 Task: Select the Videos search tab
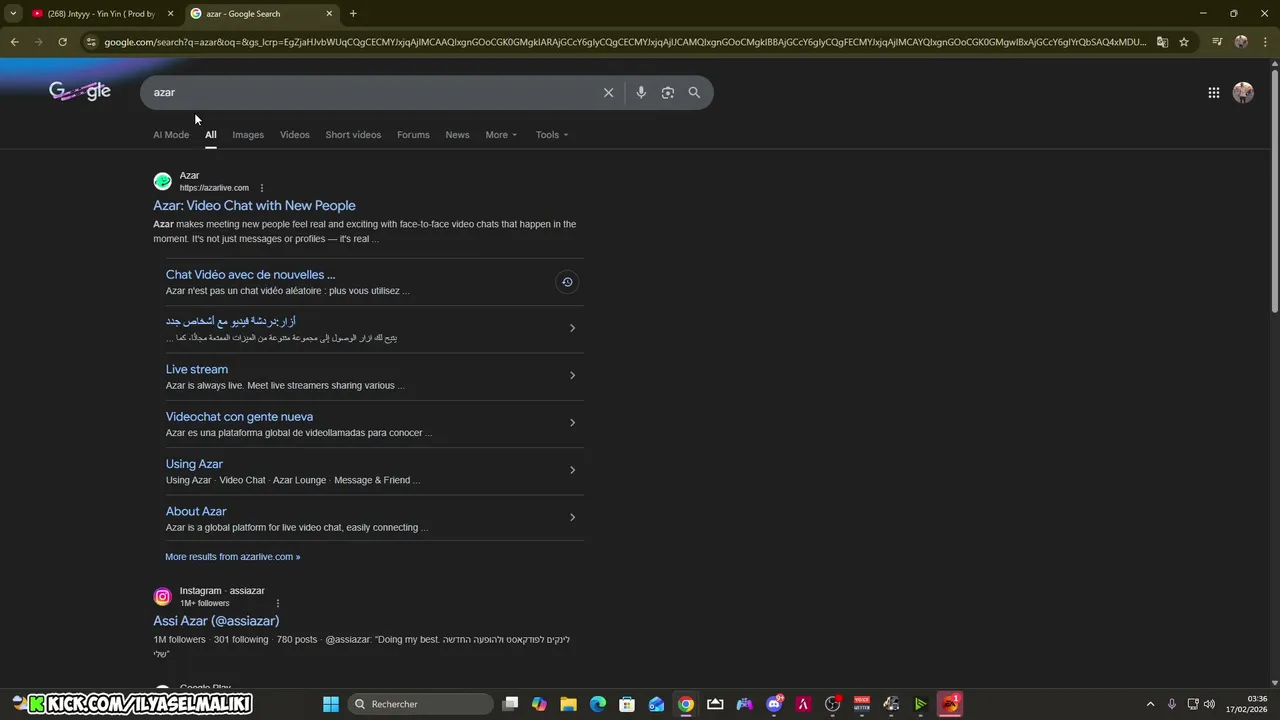point(294,135)
